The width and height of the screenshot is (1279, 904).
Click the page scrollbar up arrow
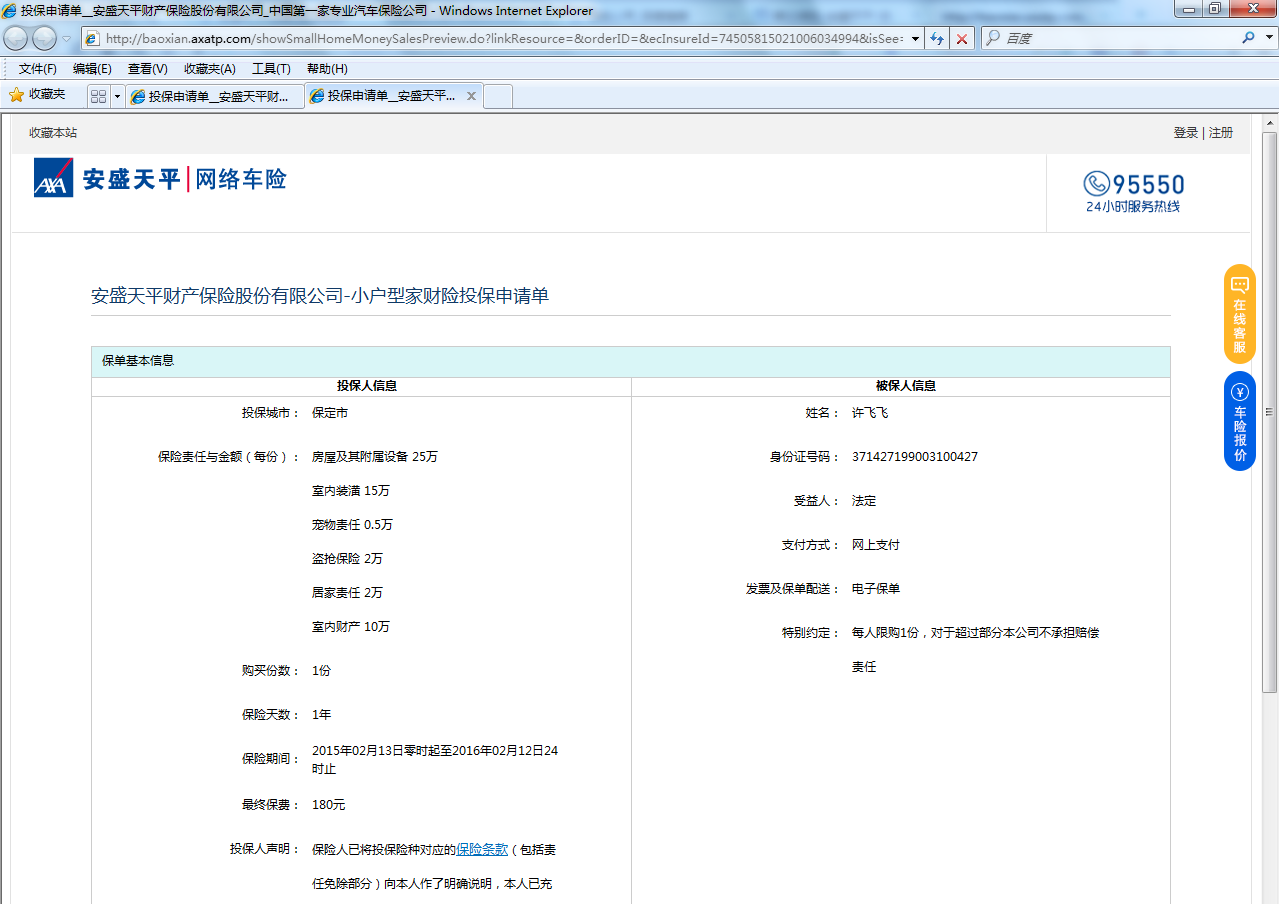click(1269, 124)
